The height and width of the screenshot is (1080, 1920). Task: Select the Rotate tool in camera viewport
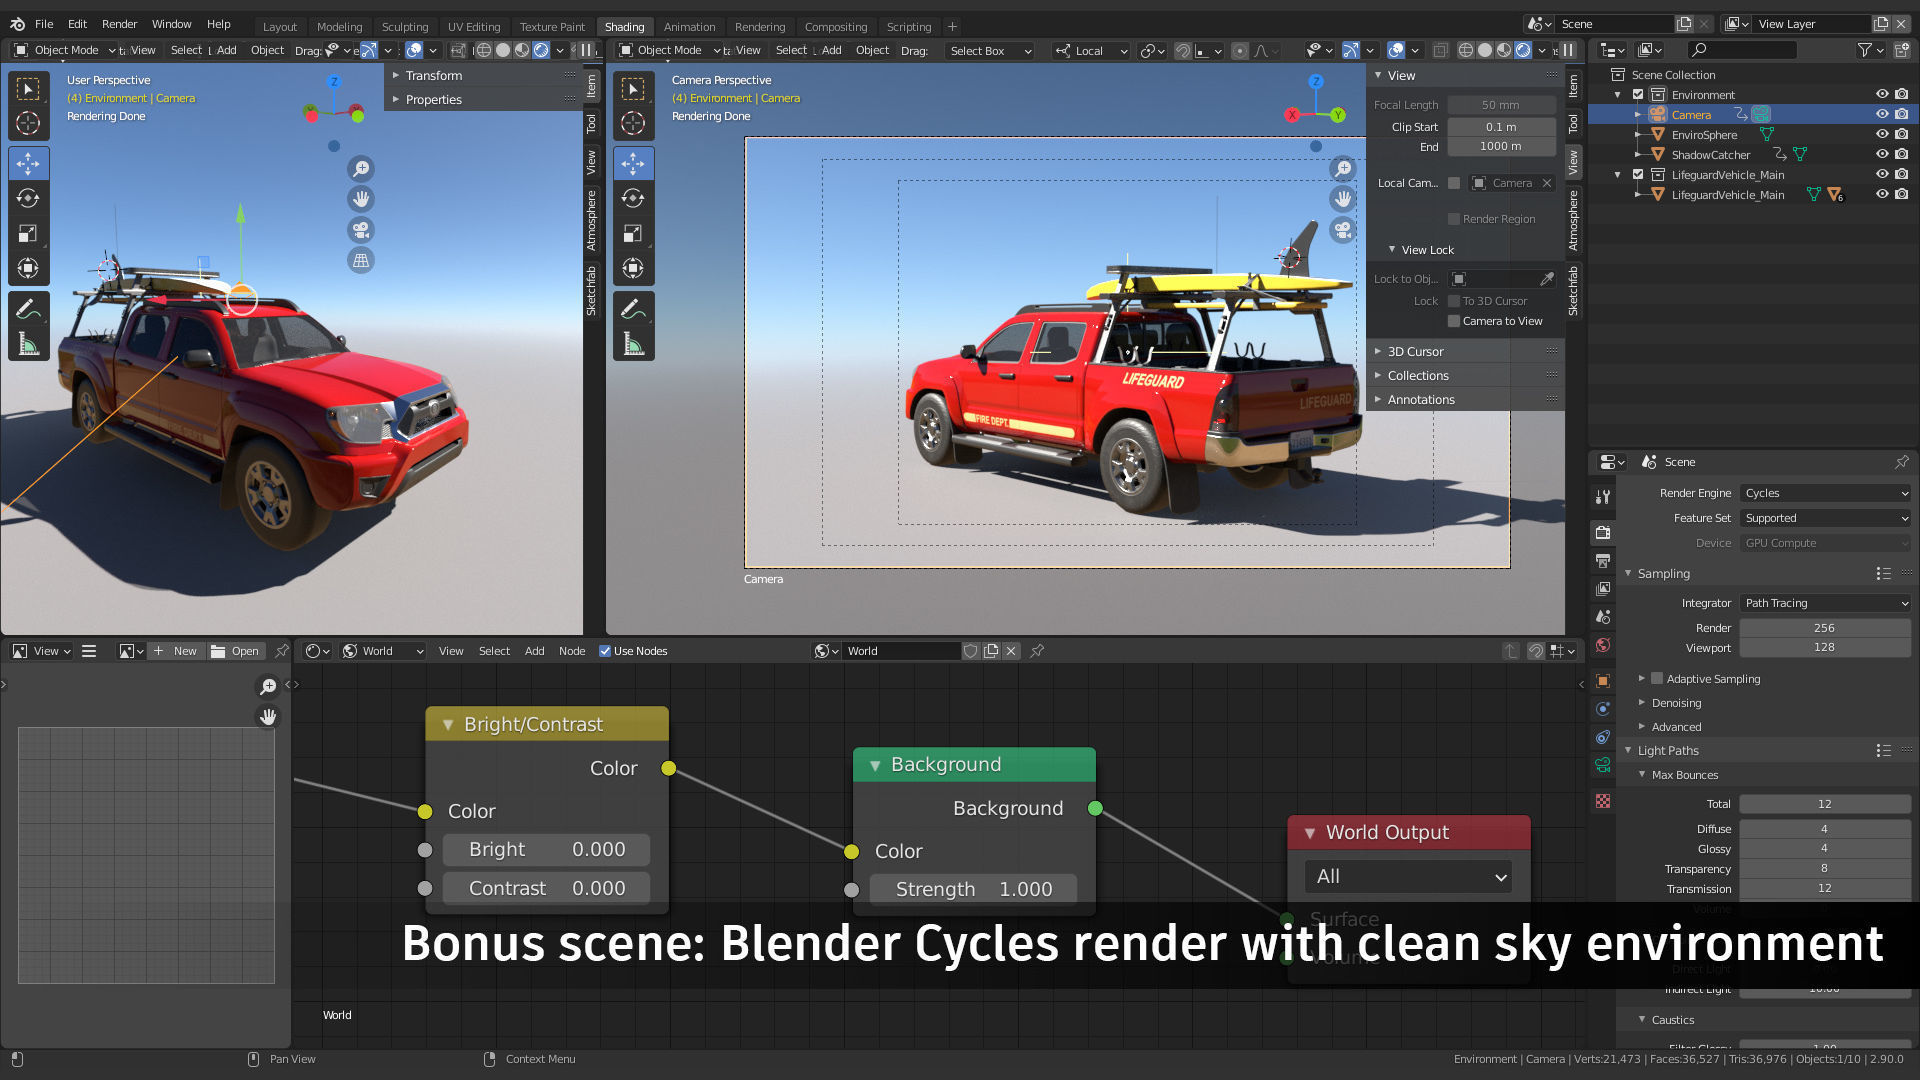tap(633, 198)
